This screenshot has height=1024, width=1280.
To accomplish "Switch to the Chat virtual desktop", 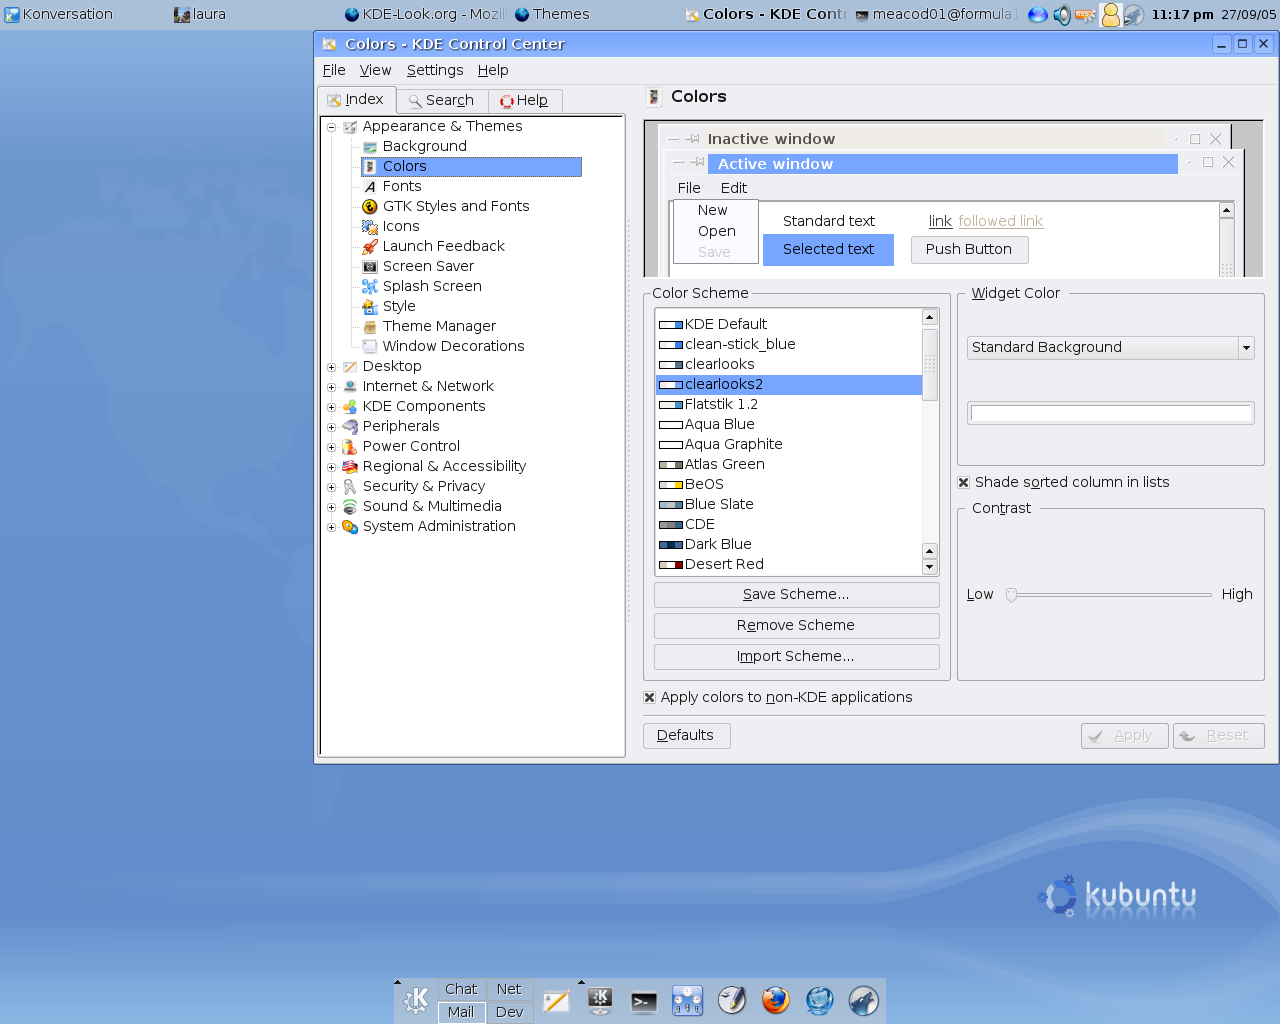I will point(461,989).
